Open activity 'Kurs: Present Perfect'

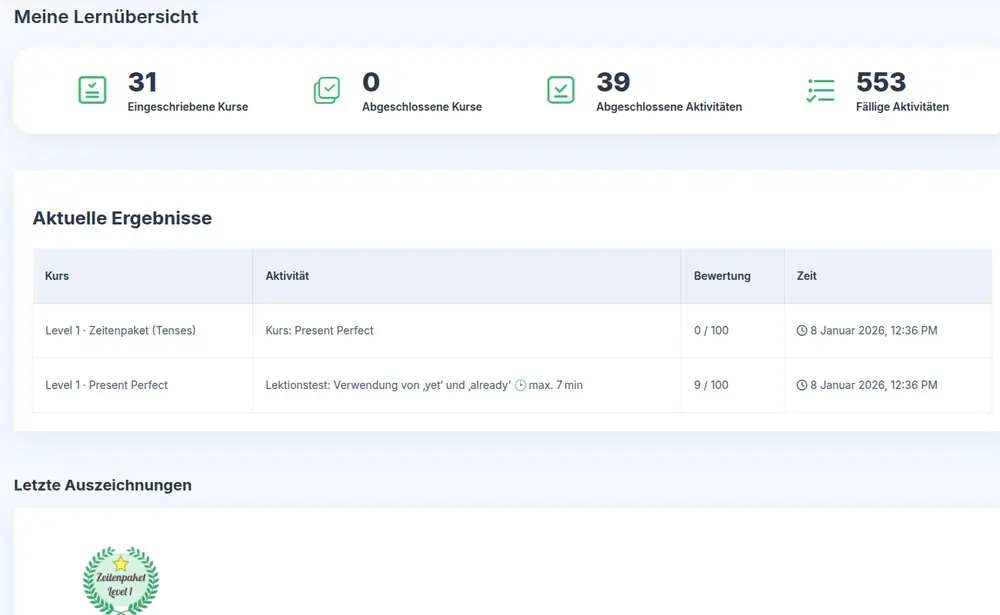point(319,331)
